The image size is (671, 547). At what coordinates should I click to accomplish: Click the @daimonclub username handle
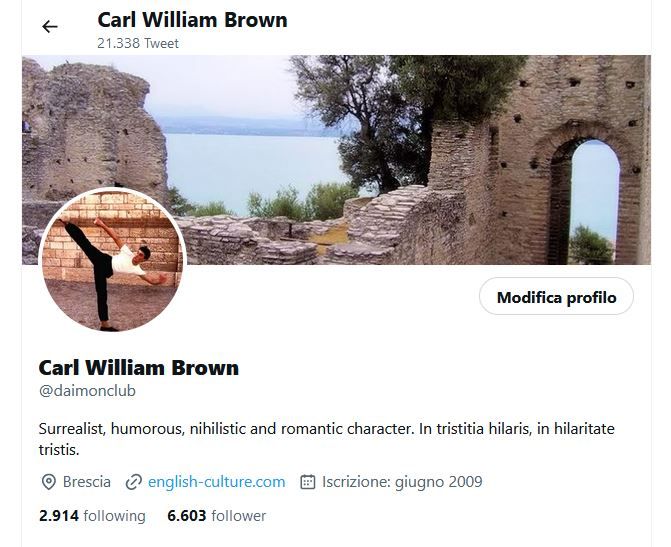point(87,391)
